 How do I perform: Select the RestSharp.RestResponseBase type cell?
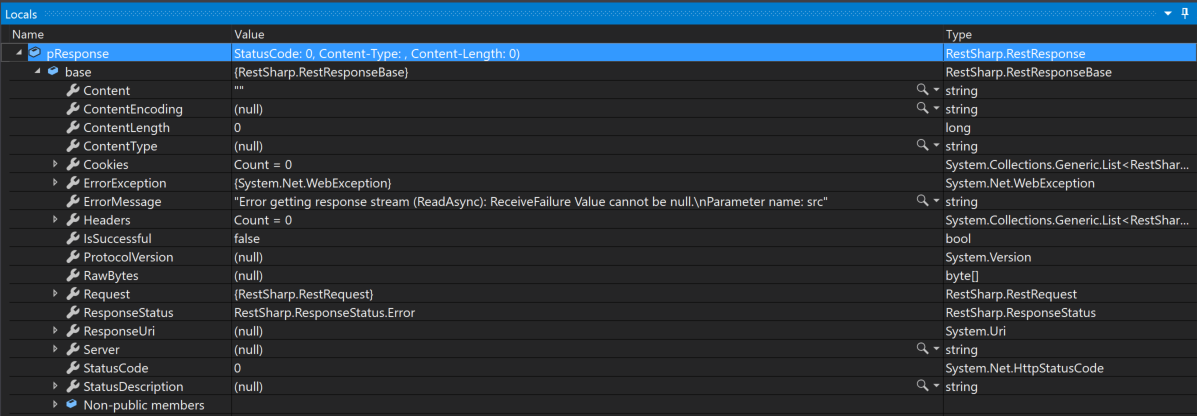click(x=1028, y=72)
